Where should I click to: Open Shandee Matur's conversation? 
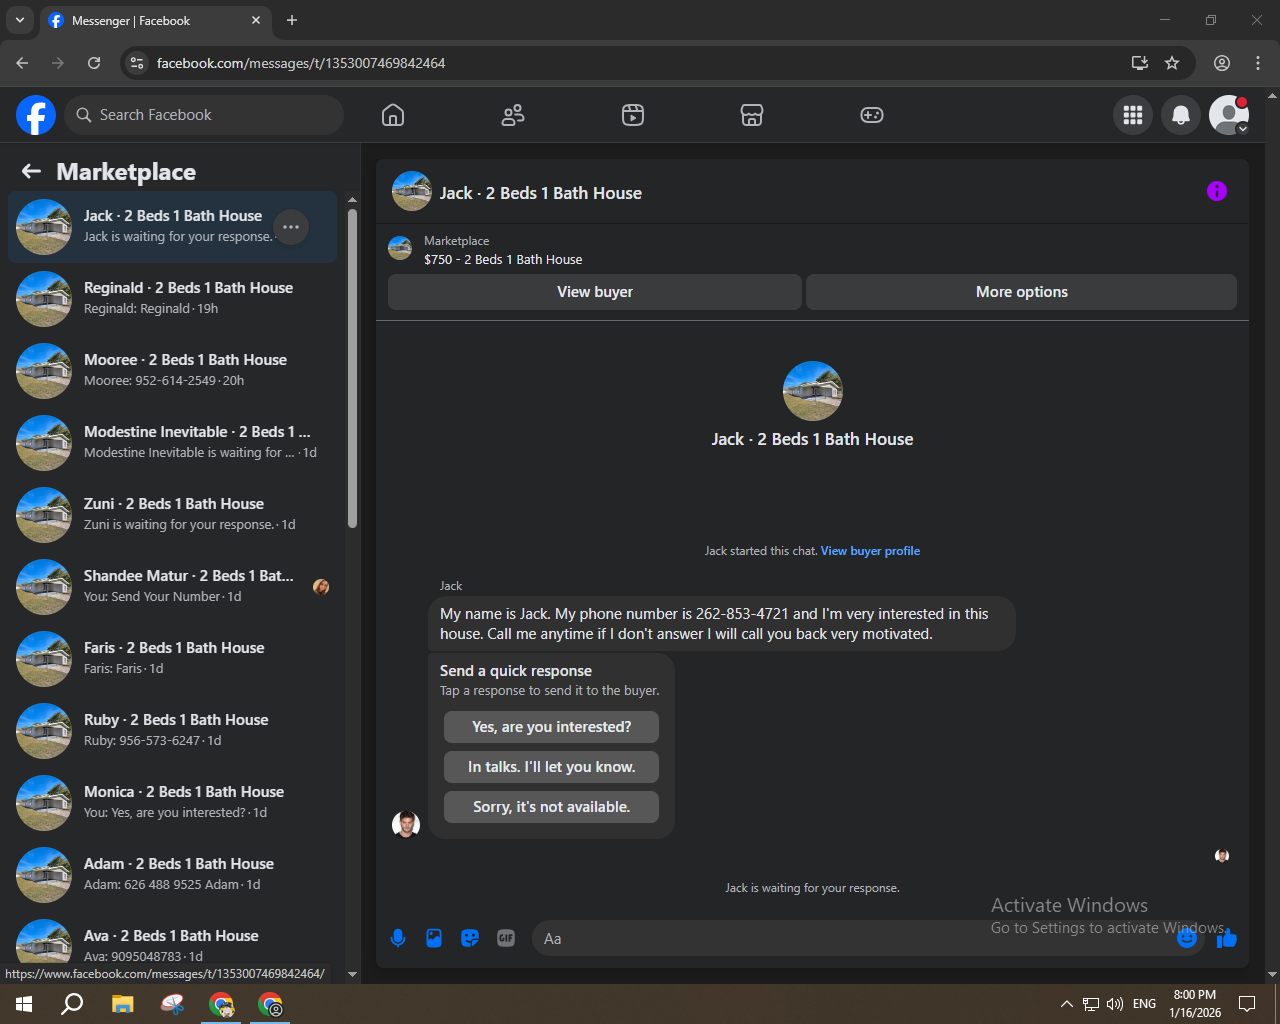click(172, 587)
